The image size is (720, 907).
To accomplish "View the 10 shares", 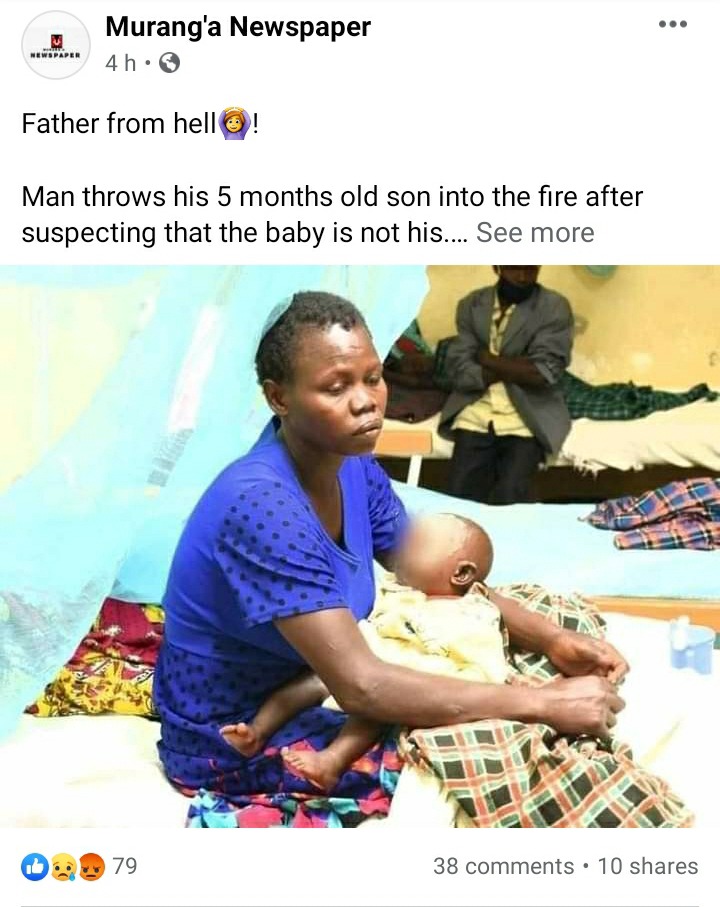I will coord(648,866).
